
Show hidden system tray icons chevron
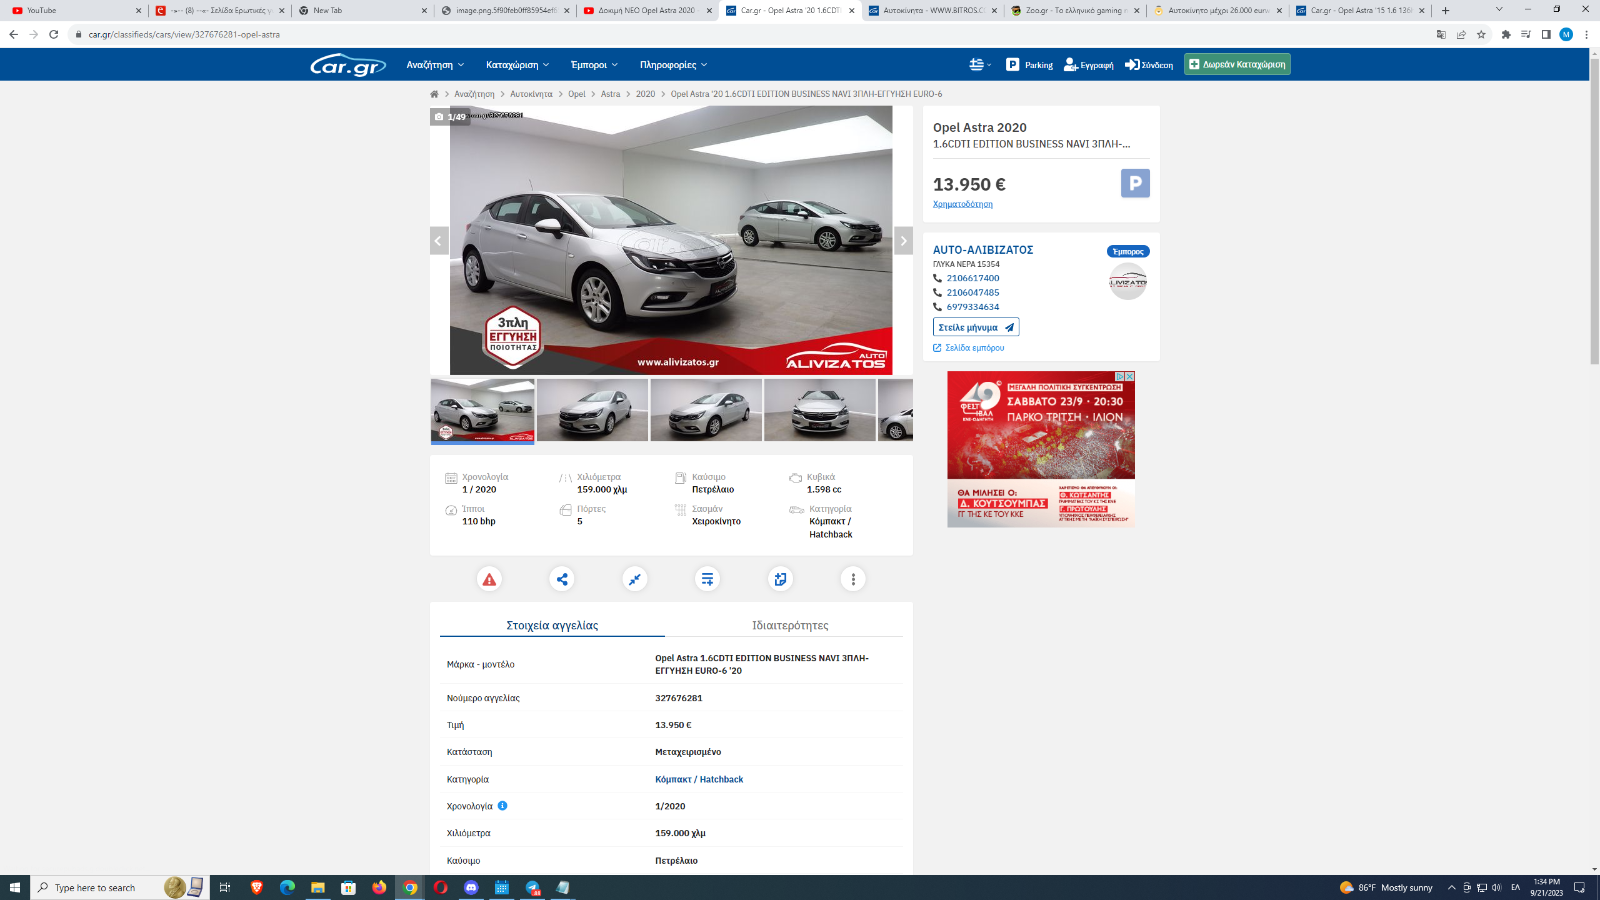click(1452, 887)
